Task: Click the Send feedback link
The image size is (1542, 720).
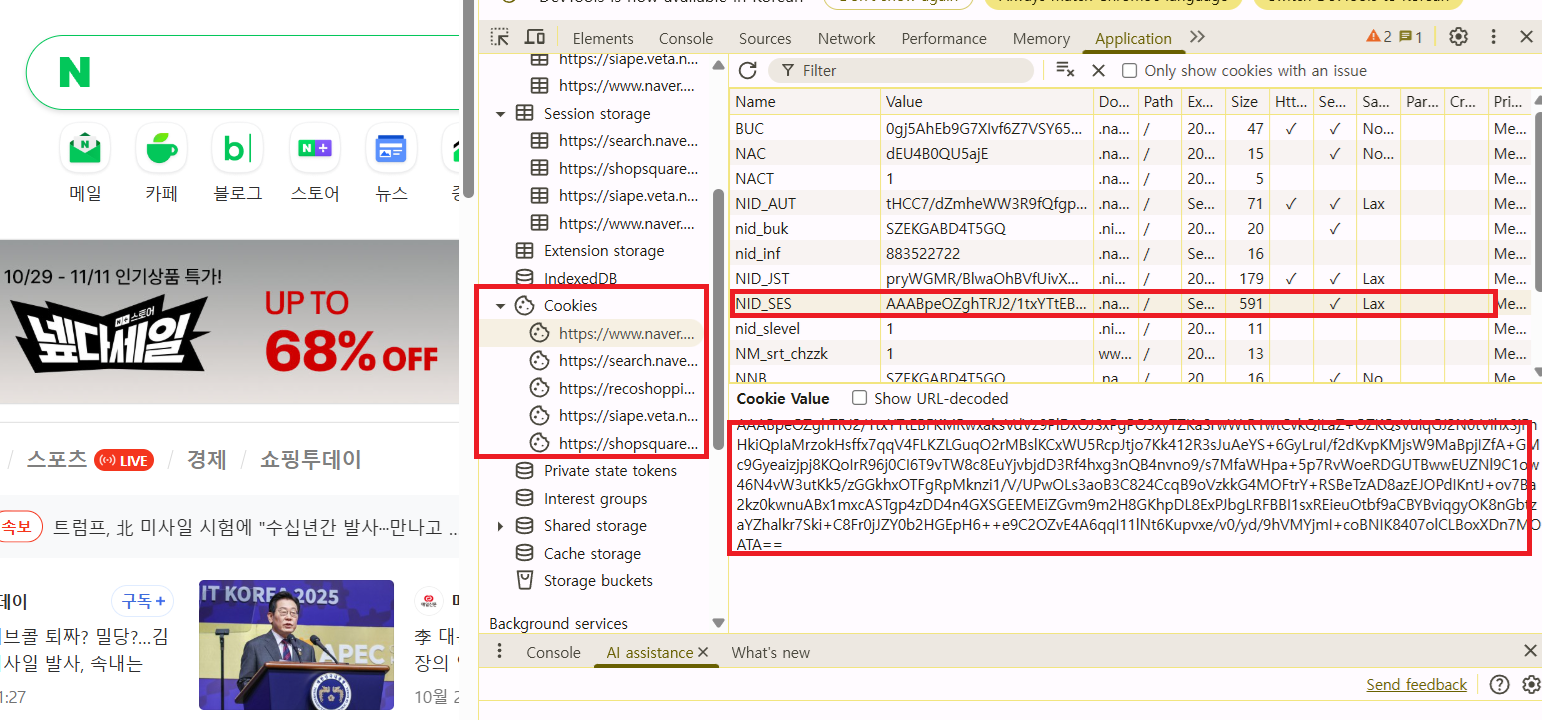Action: pos(1416,684)
